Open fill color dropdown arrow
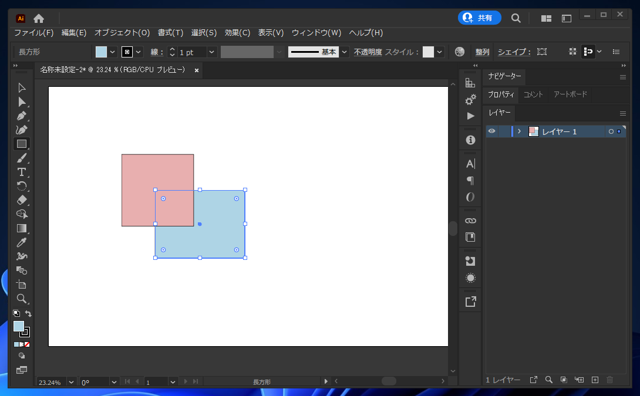Screen dimensions: 640x396 pos(112,52)
